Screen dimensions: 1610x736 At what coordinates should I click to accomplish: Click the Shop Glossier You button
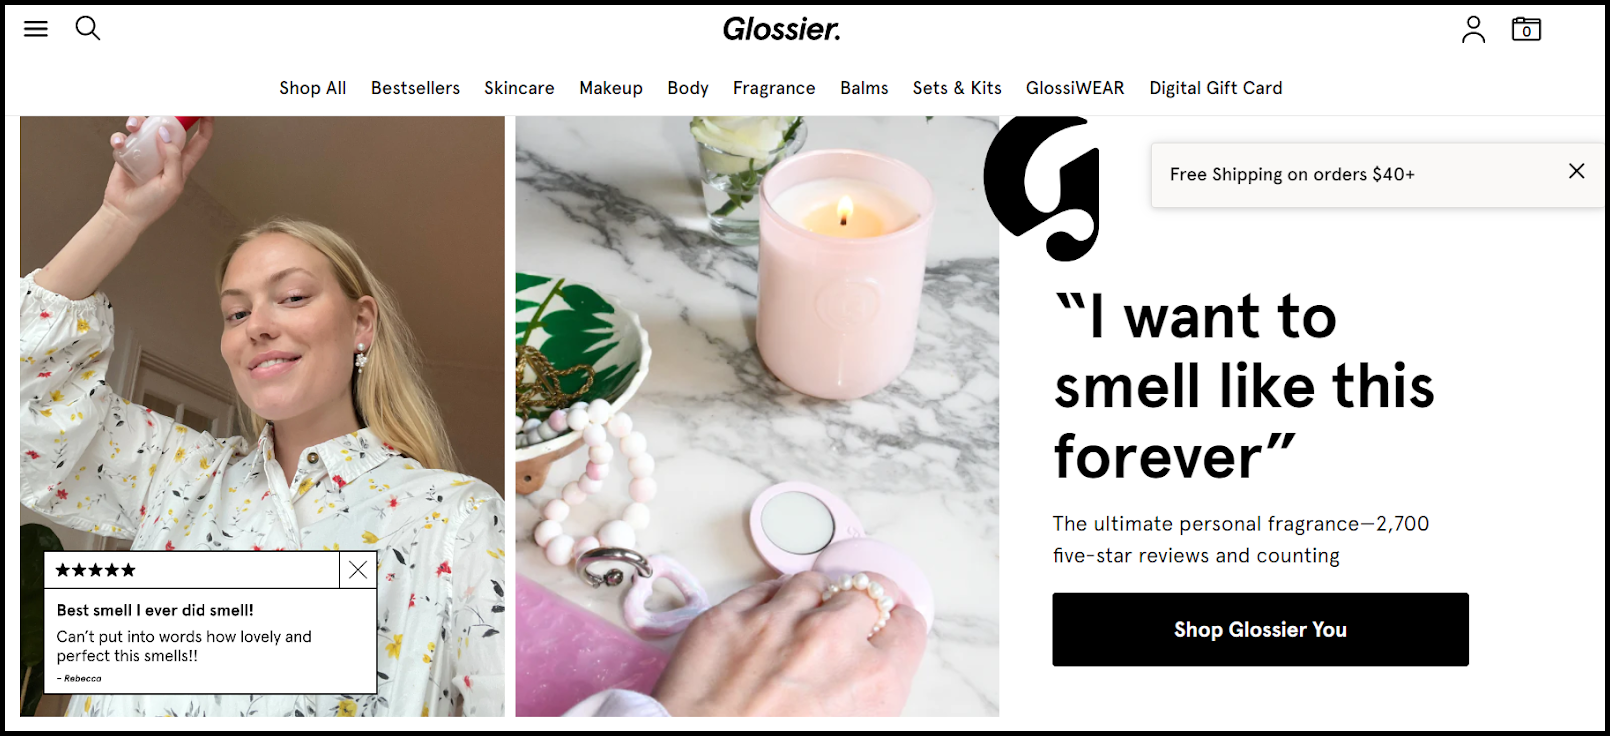[x=1260, y=629]
